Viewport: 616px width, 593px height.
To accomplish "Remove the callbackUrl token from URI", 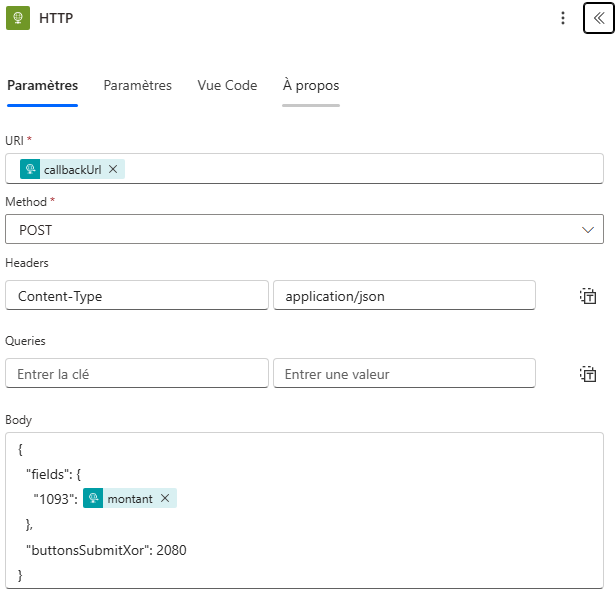I will 113,169.
